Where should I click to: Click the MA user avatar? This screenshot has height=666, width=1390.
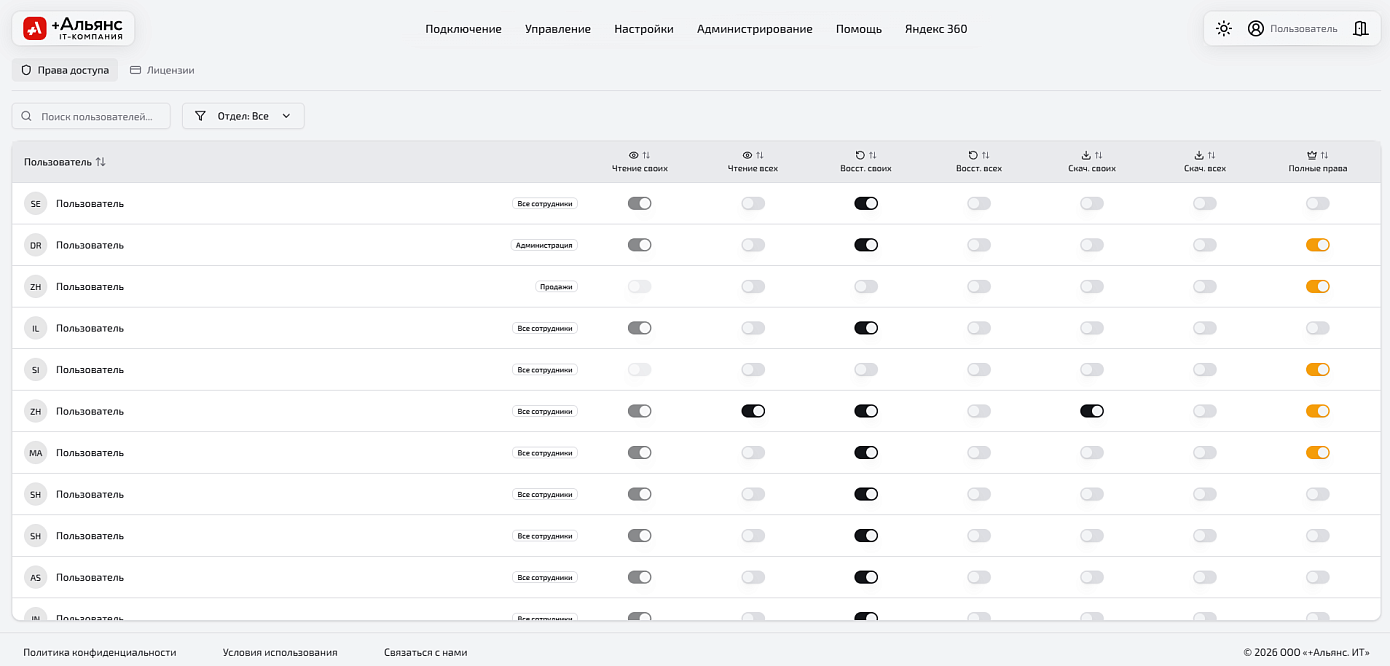click(36, 453)
